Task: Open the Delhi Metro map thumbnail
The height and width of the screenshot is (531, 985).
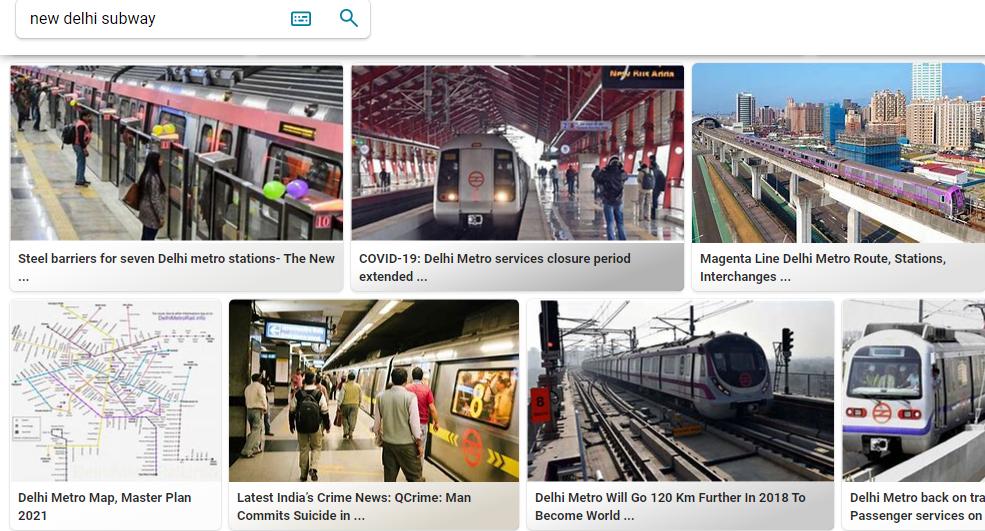Action: [116, 391]
